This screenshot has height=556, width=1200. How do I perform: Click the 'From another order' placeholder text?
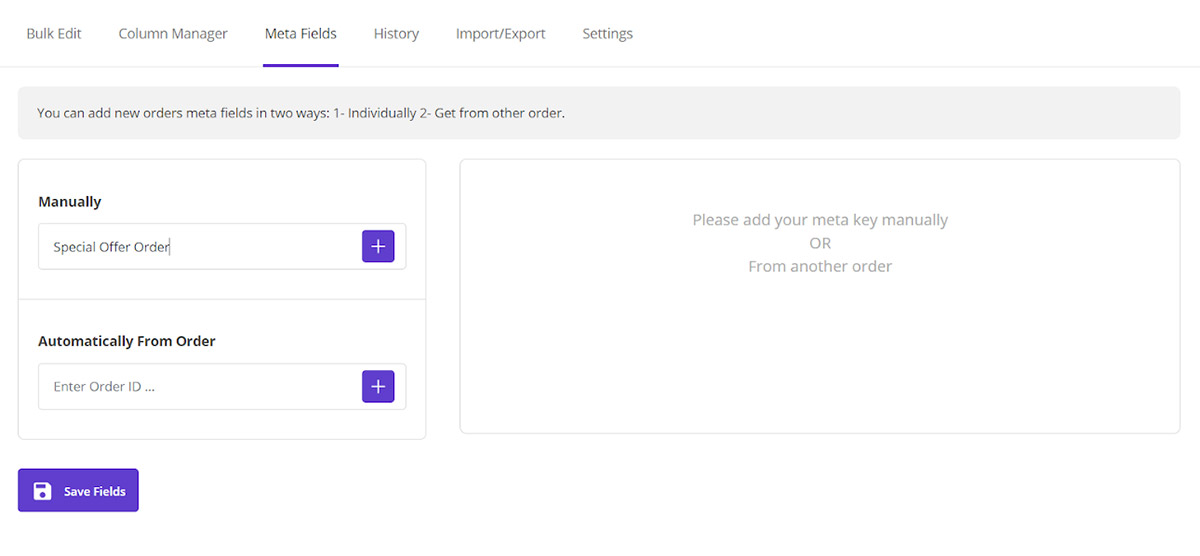820,267
